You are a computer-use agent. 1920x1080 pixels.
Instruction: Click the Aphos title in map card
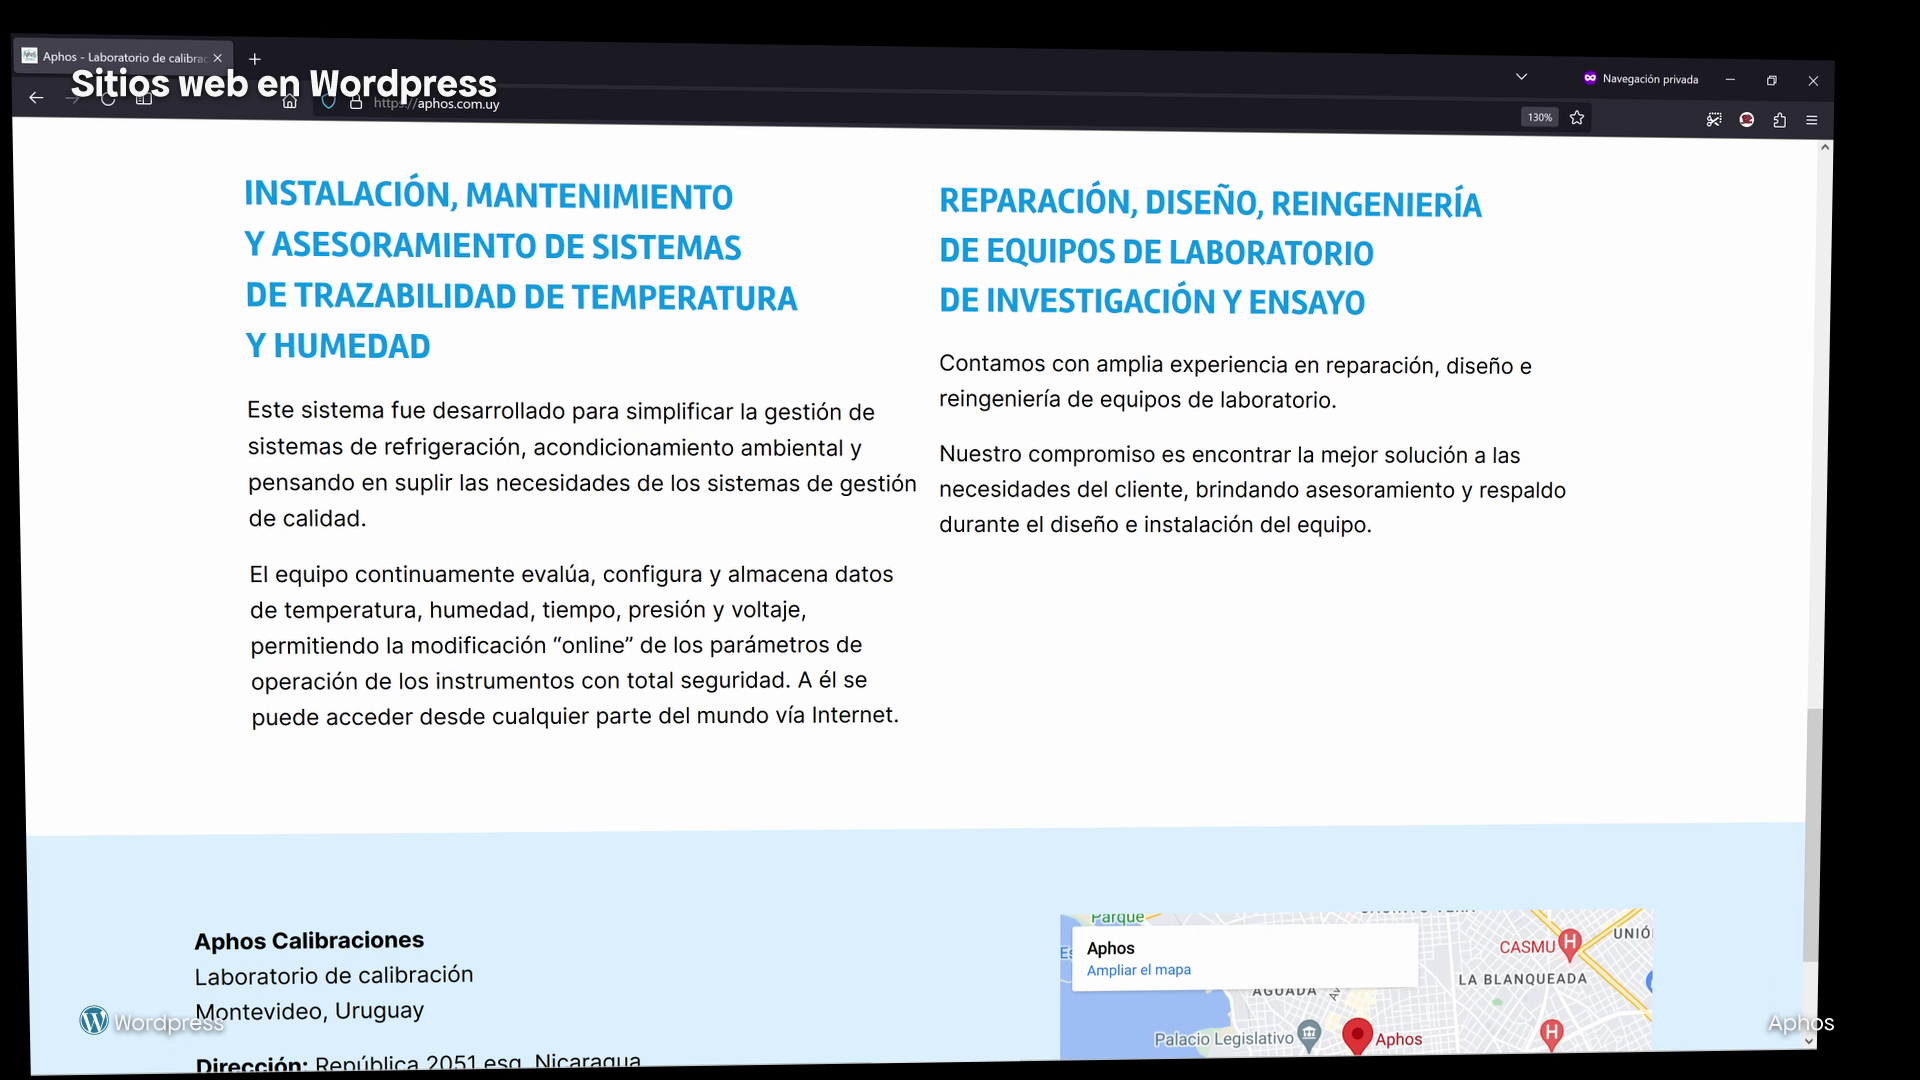coord(1111,948)
